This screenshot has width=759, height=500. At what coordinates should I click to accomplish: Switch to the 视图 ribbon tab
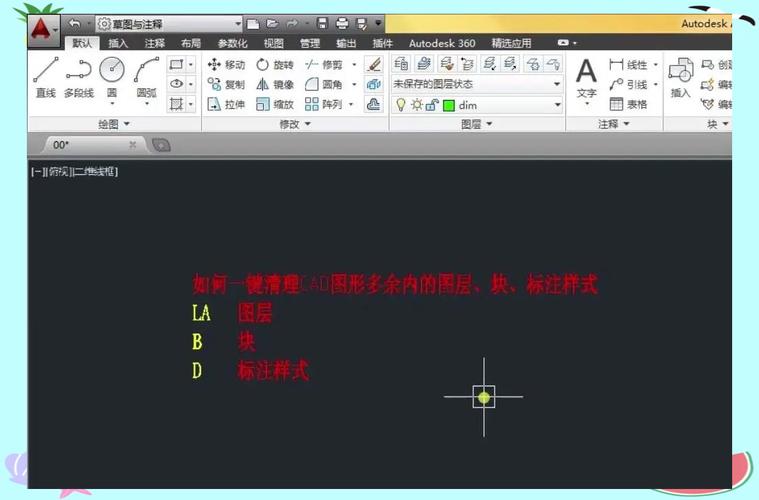click(x=273, y=43)
